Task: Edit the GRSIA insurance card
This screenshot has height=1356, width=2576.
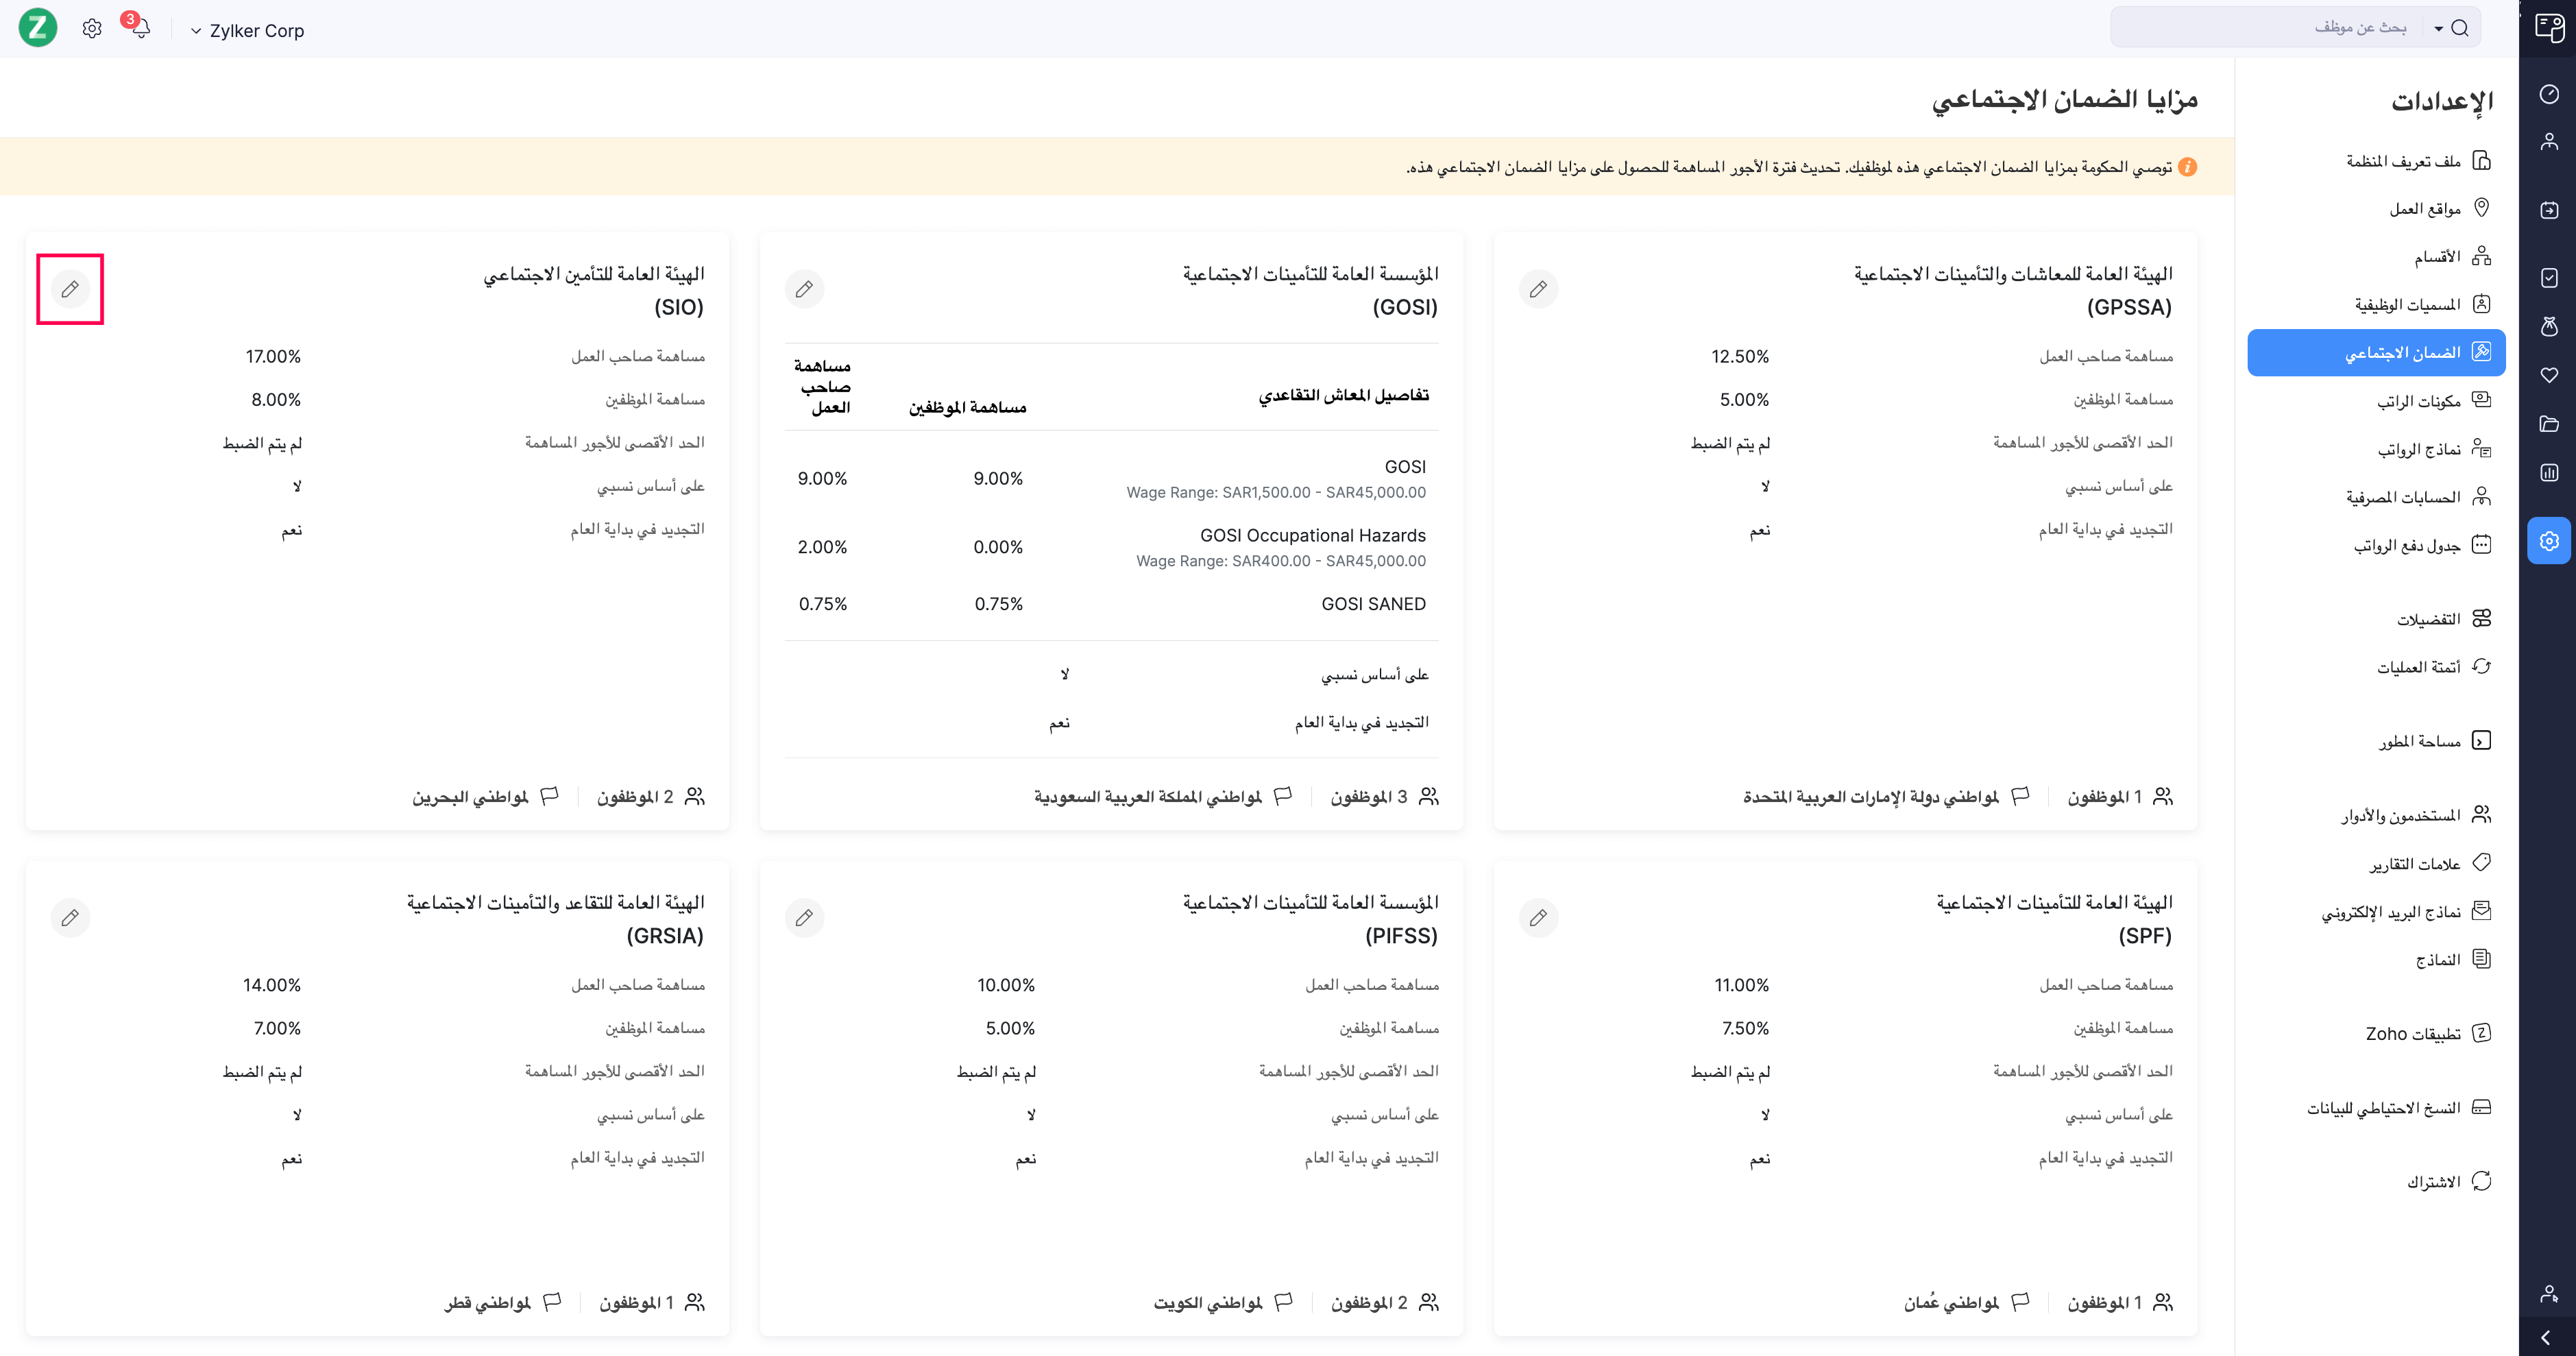Action: point(70,918)
